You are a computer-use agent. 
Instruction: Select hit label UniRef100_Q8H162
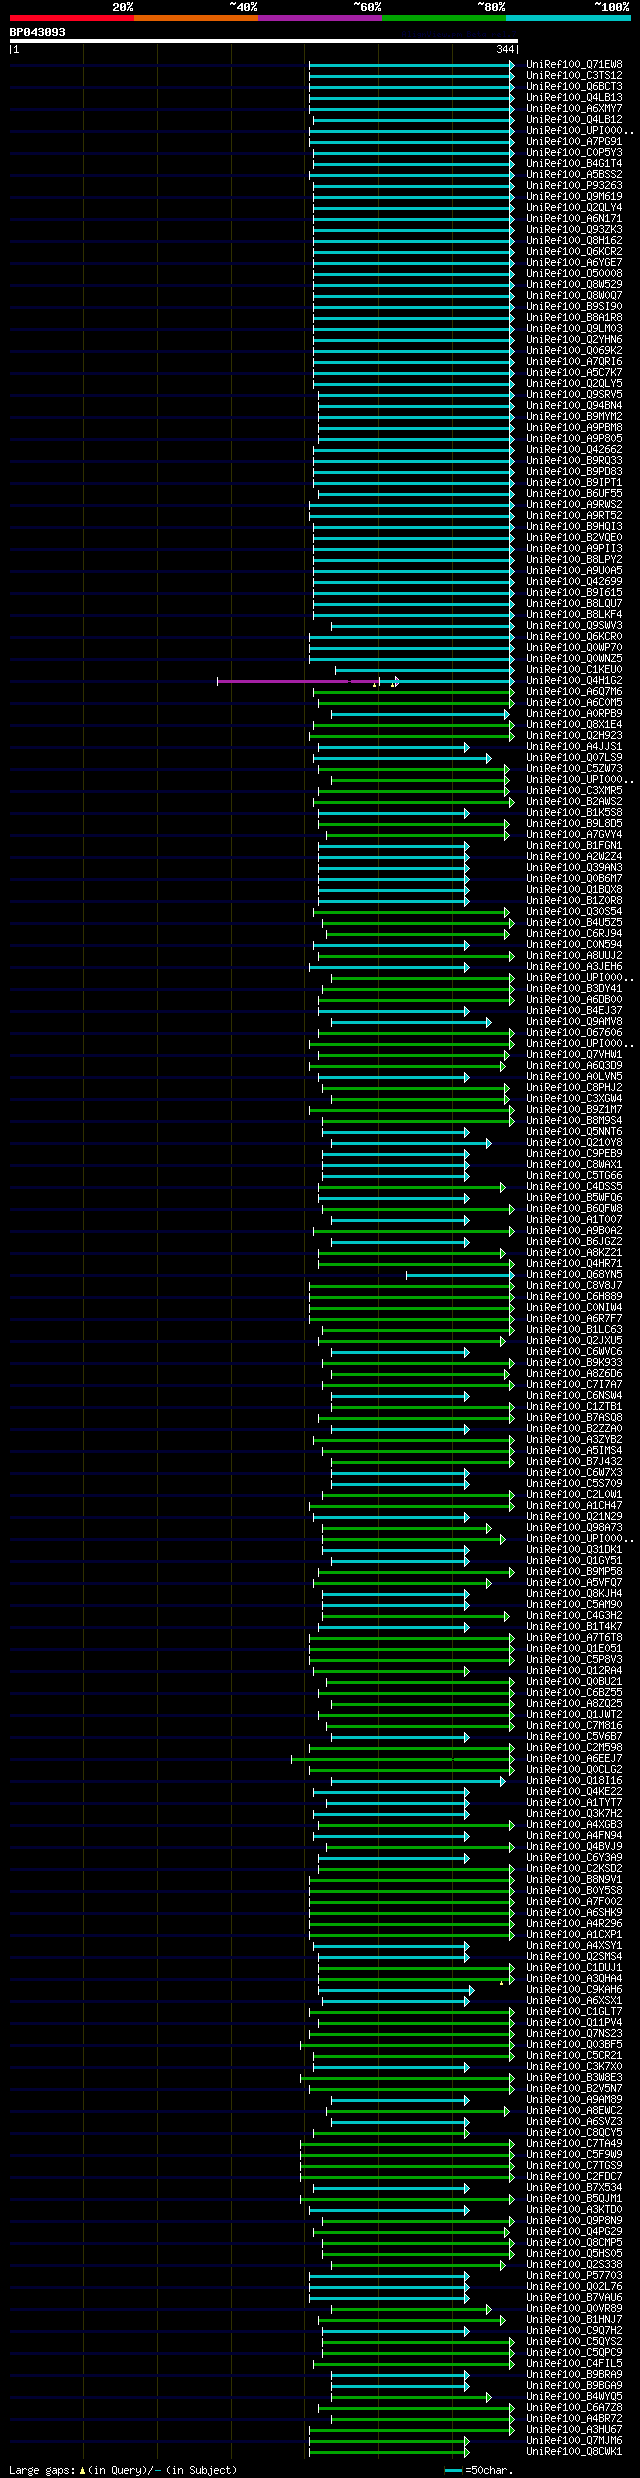(574, 241)
